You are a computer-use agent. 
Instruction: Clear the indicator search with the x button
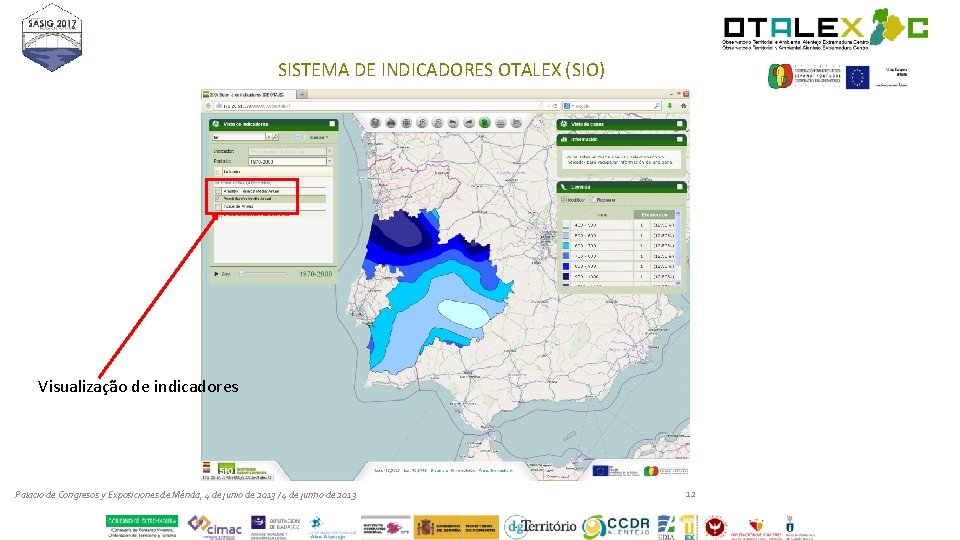pyautogui.click(x=268, y=137)
